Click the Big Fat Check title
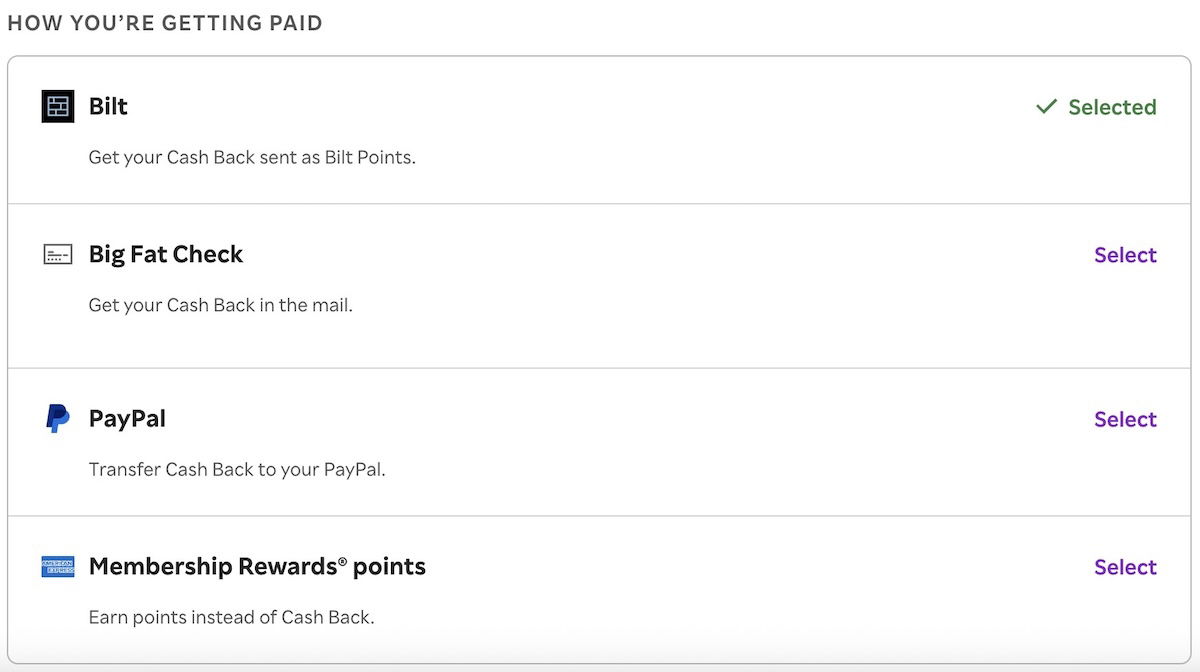Screen dimensions: 1200x672 (166, 255)
